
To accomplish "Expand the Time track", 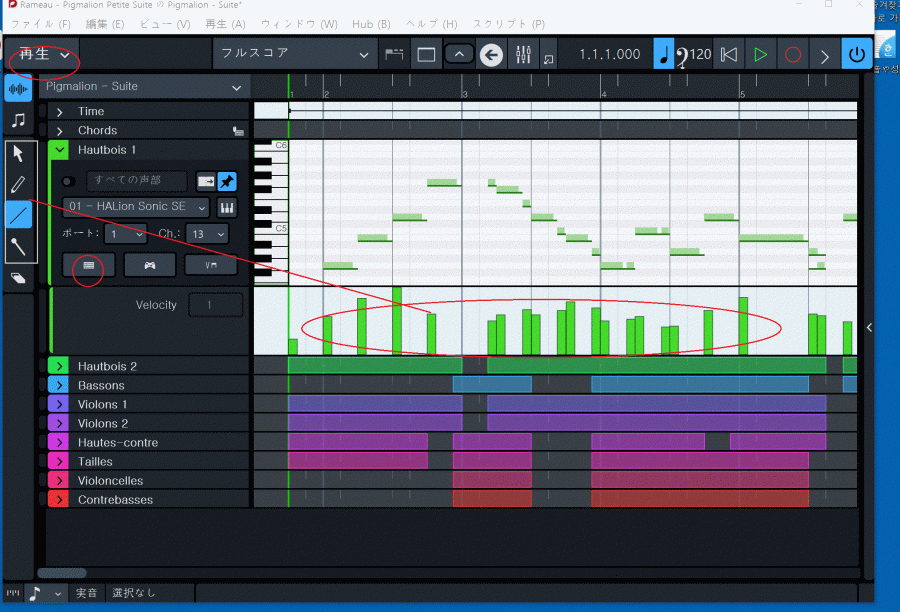I will coord(59,112).
